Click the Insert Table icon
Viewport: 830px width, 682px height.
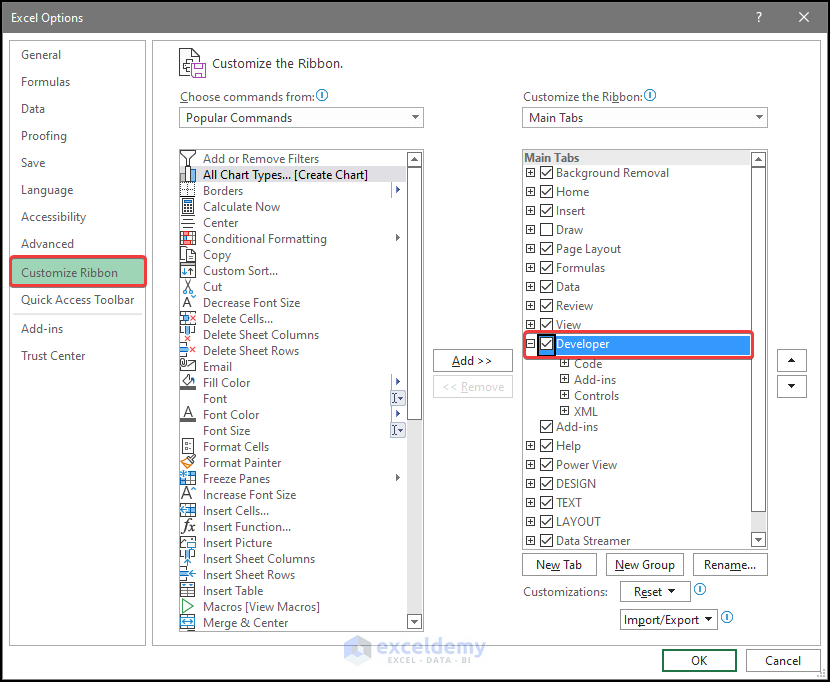coord(188,590)
